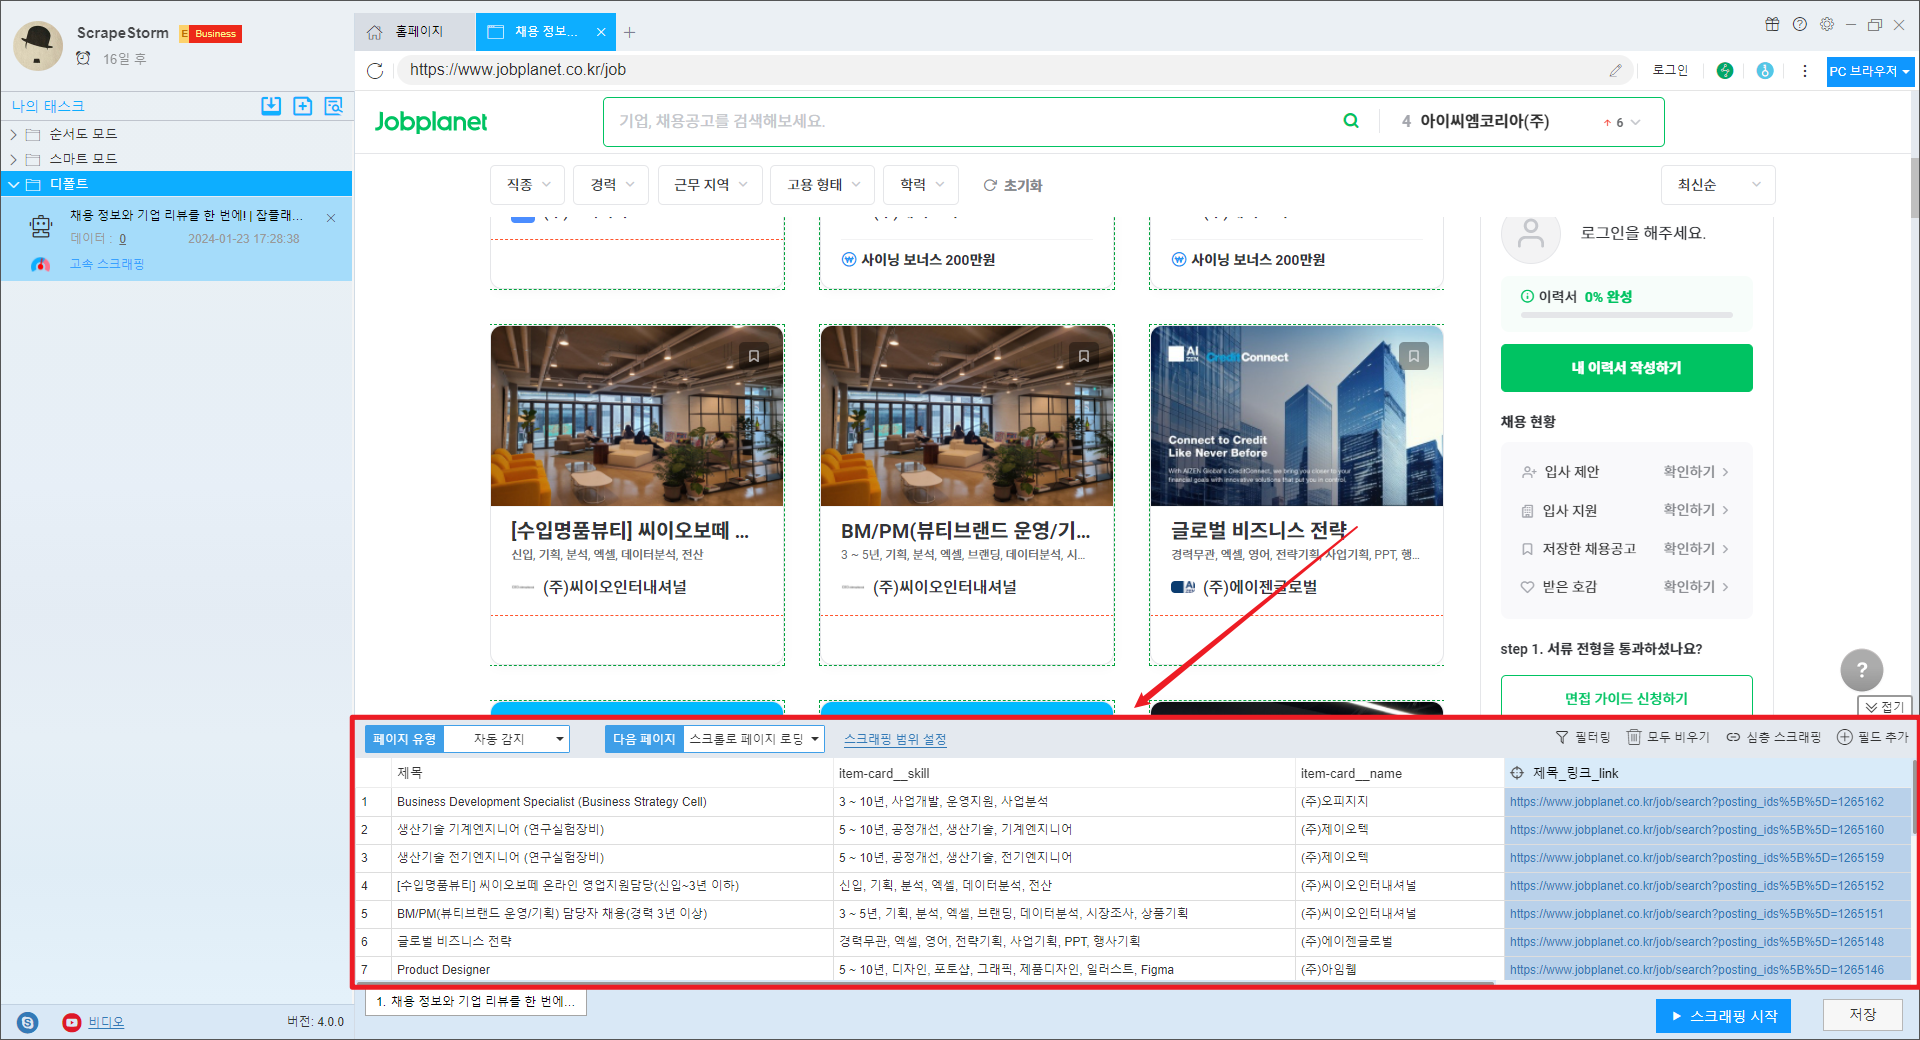The image size is (1920, 1040).
Task: Open the 고용 형태 filter dropdown
Action: [823, 185]
